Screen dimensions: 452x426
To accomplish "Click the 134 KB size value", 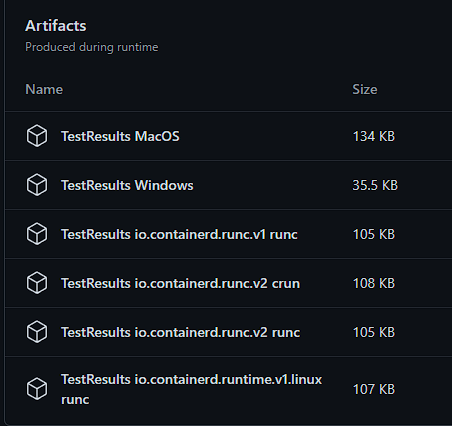I will point(374,136).
